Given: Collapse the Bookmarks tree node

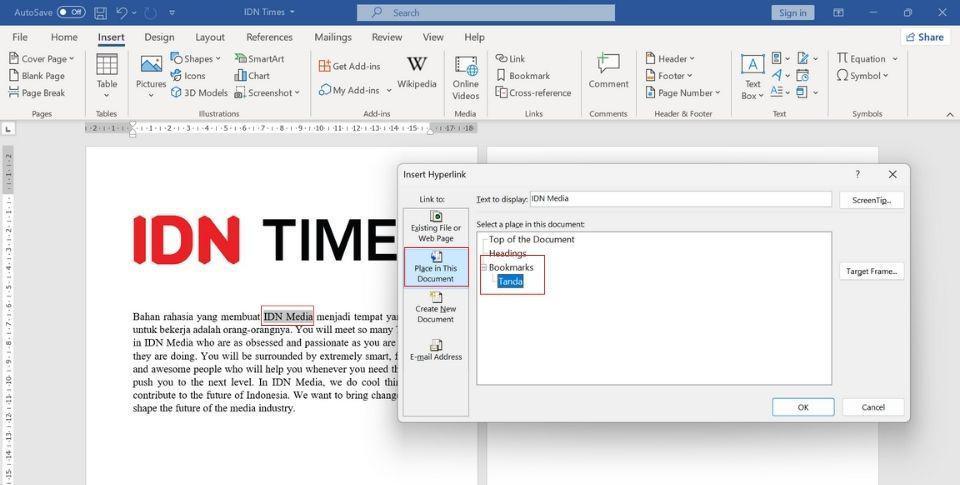Looking at the screenshot, I should pos(483,268).
